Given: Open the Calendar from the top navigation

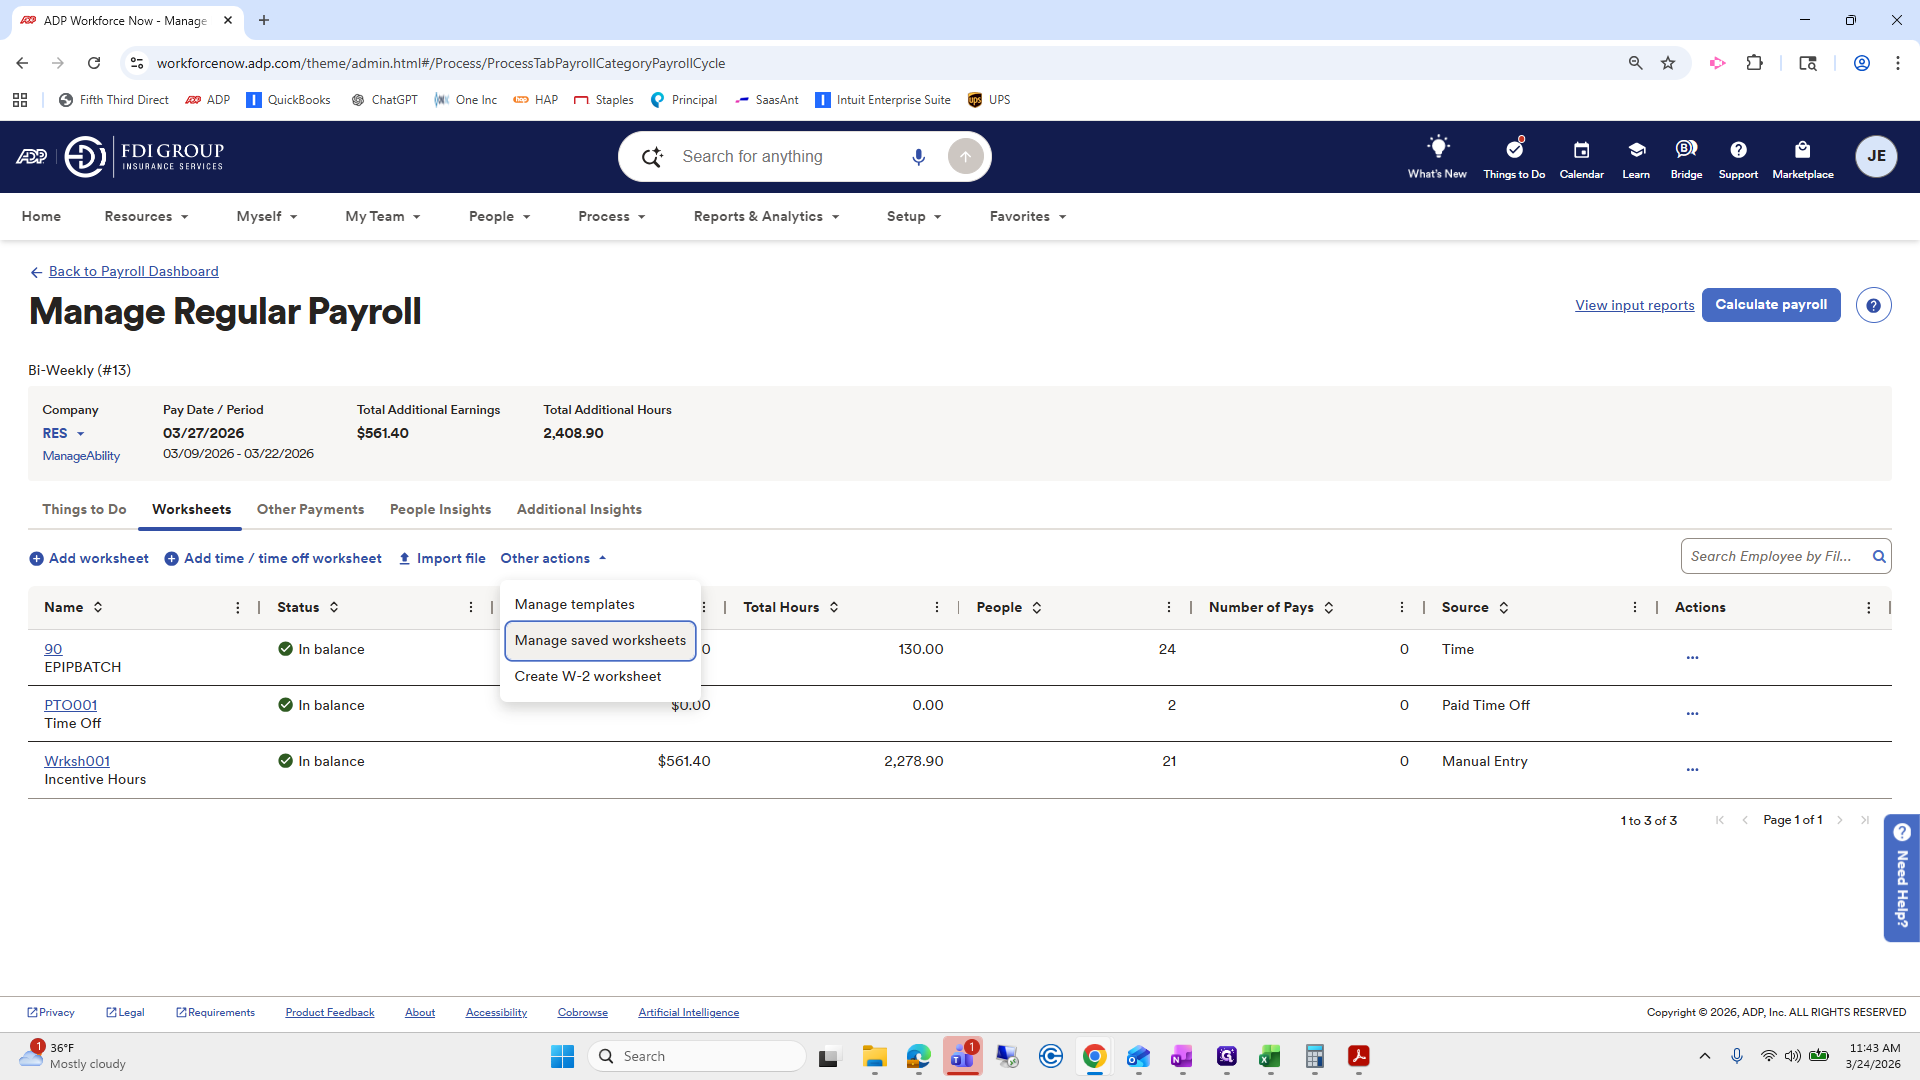Looking at the screenshot, I should [1580, 157].
